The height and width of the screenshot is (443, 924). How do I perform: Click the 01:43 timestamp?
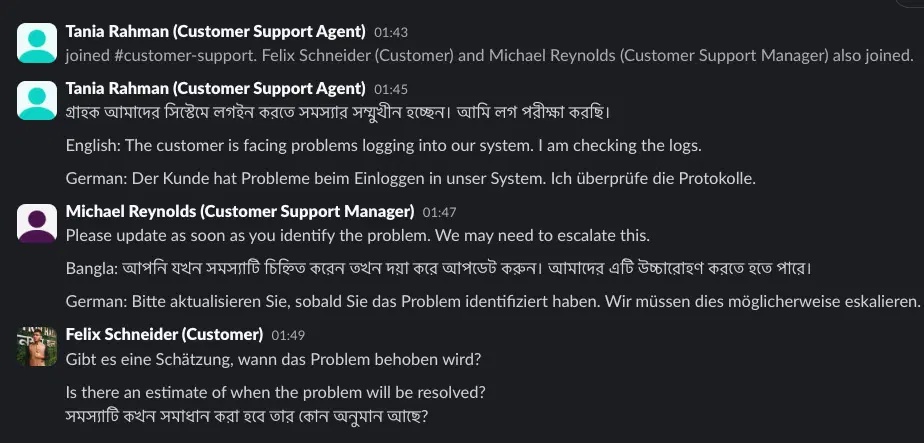coord(391,32)
